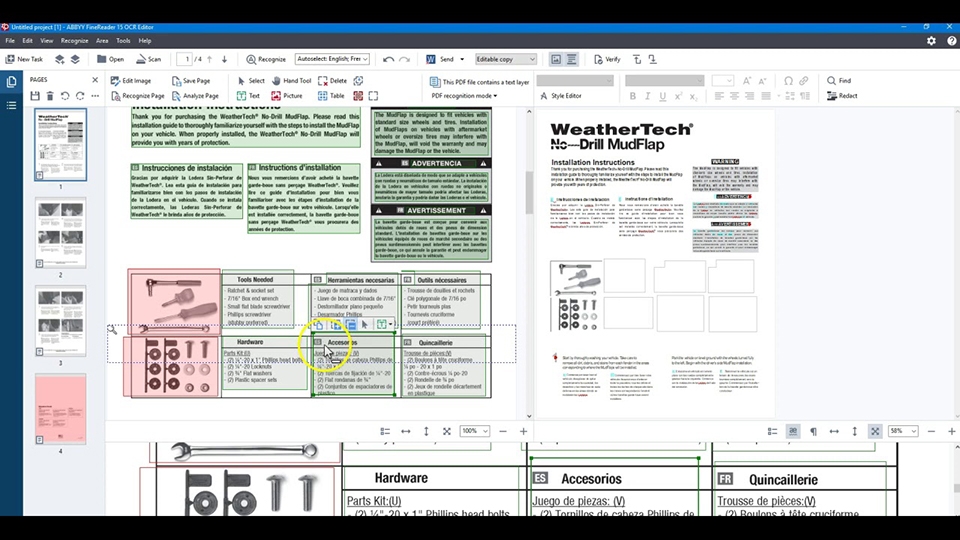The height and width of the screenshot is (540, 960).
Task: Open the Area menu
Action: 102,41
